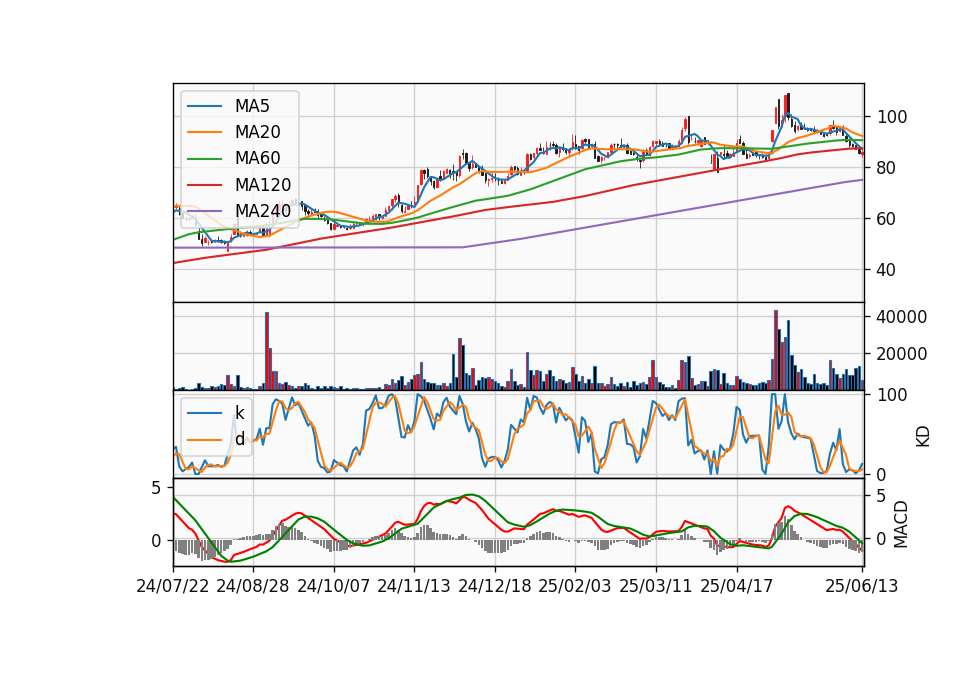Viewport: 960px width, 690px height.
Task: Click the MACD left axis value 5
Action: click(x=156, y=488)
